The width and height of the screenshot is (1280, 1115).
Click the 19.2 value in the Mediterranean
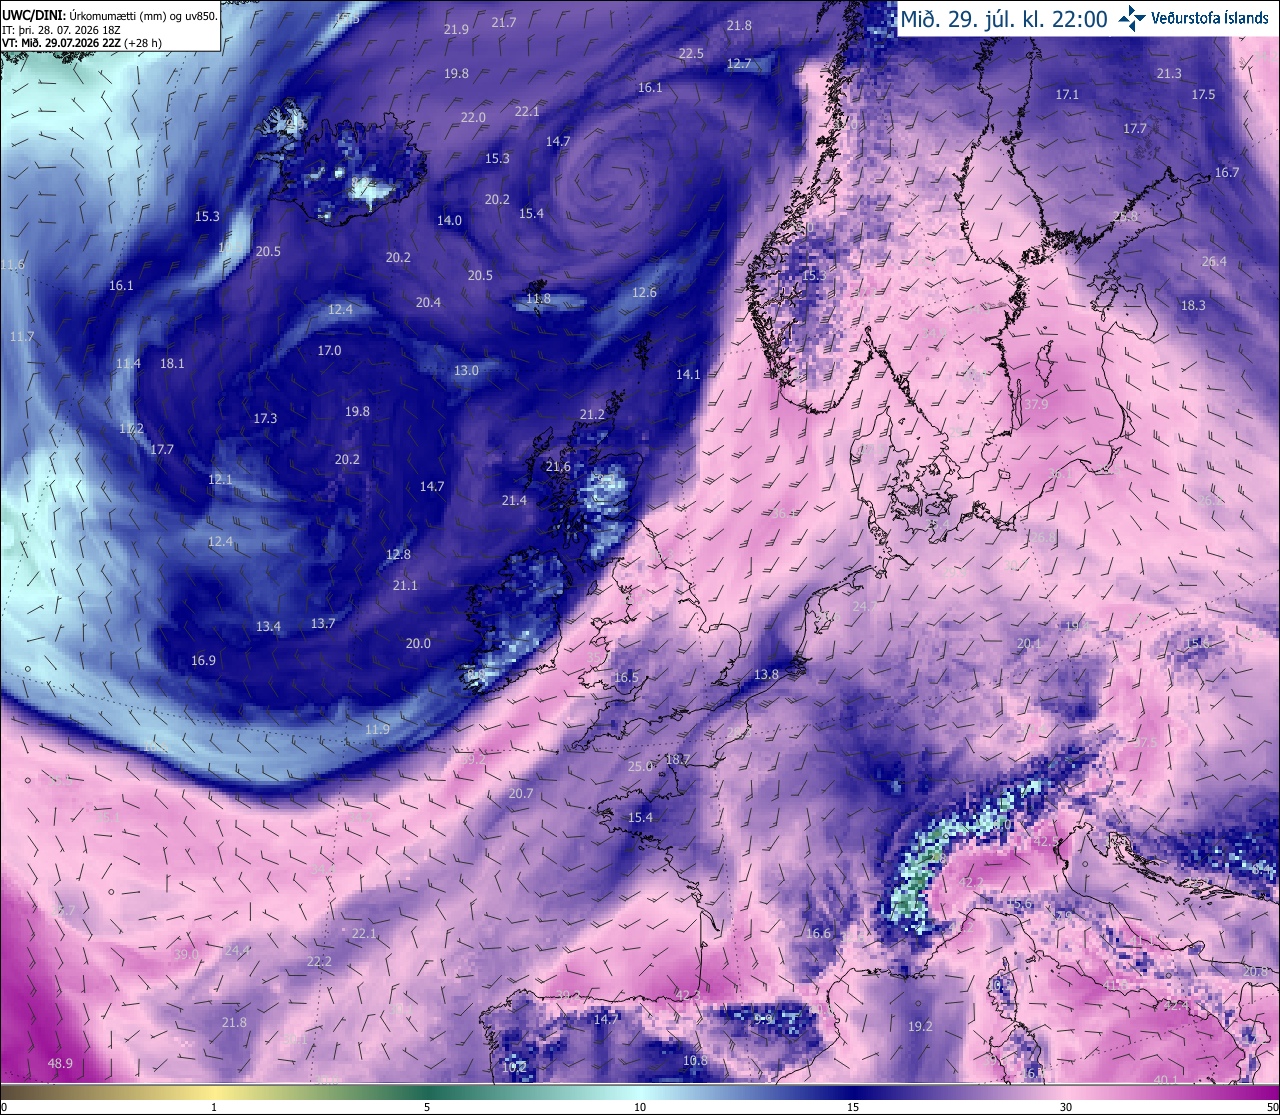coord(920,1026)
